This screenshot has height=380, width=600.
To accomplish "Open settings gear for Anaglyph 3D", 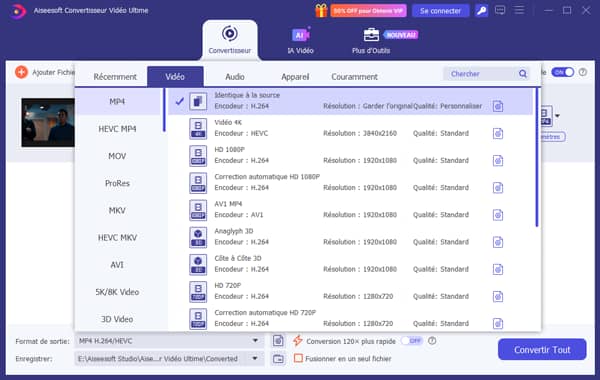I will pyautogui.click(x=498, y=242).
